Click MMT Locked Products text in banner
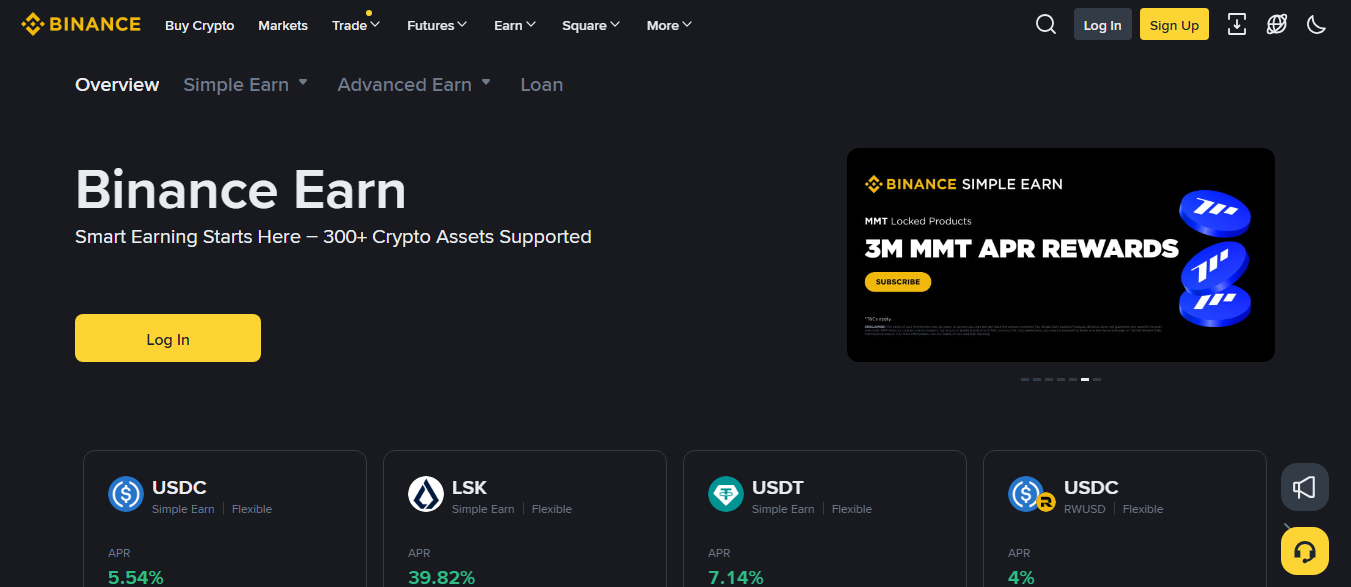 click(918, 221)
